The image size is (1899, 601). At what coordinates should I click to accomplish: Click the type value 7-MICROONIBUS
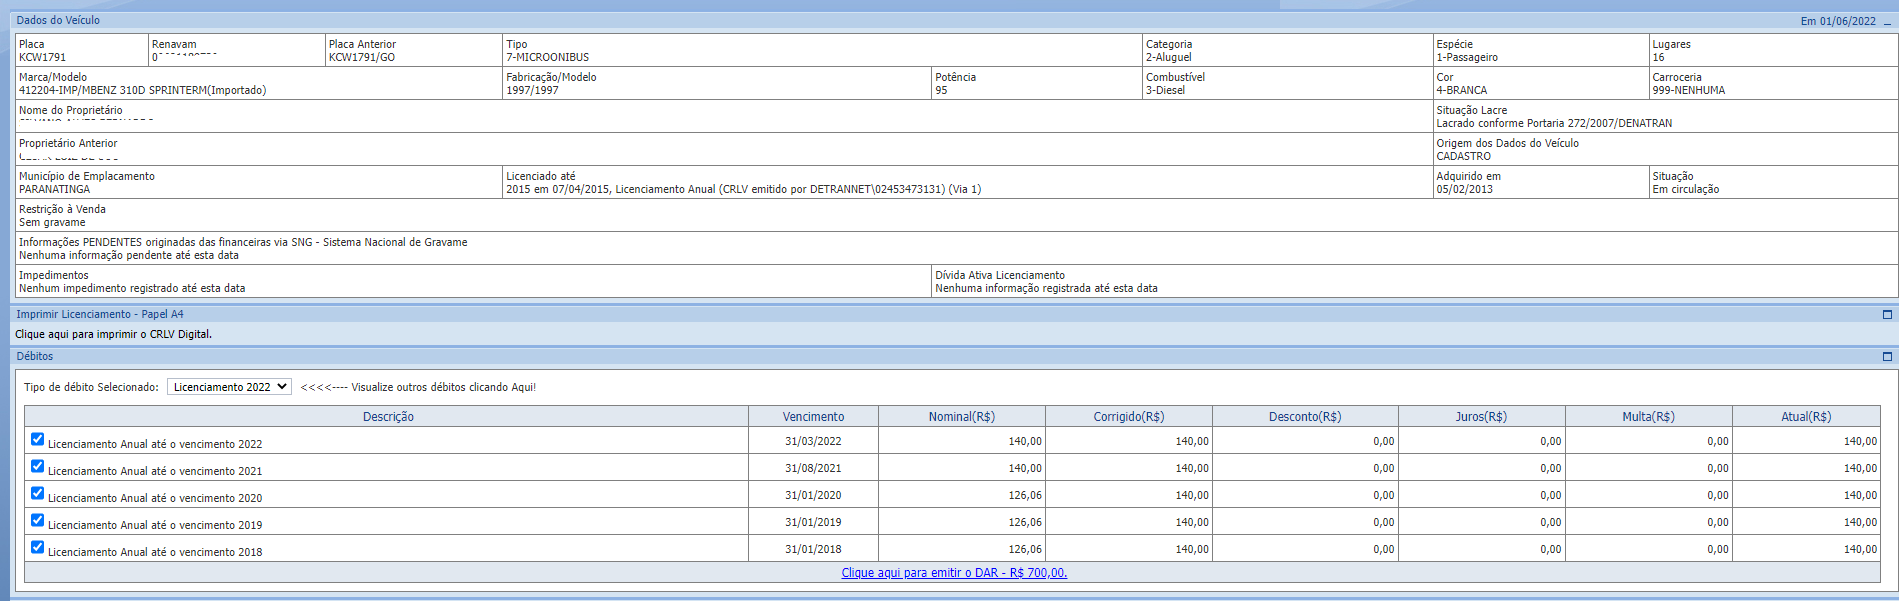coord(548,57)
